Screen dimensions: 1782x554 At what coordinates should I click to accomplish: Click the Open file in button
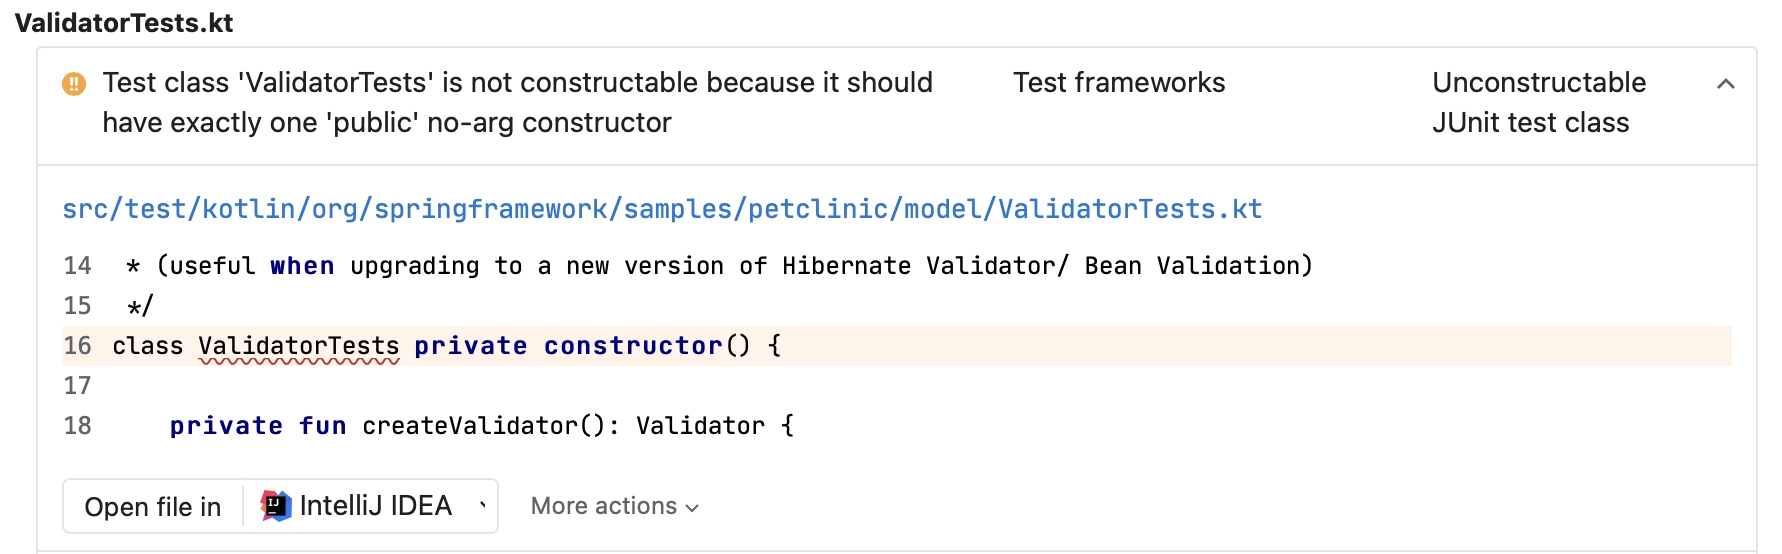point(153,507)
